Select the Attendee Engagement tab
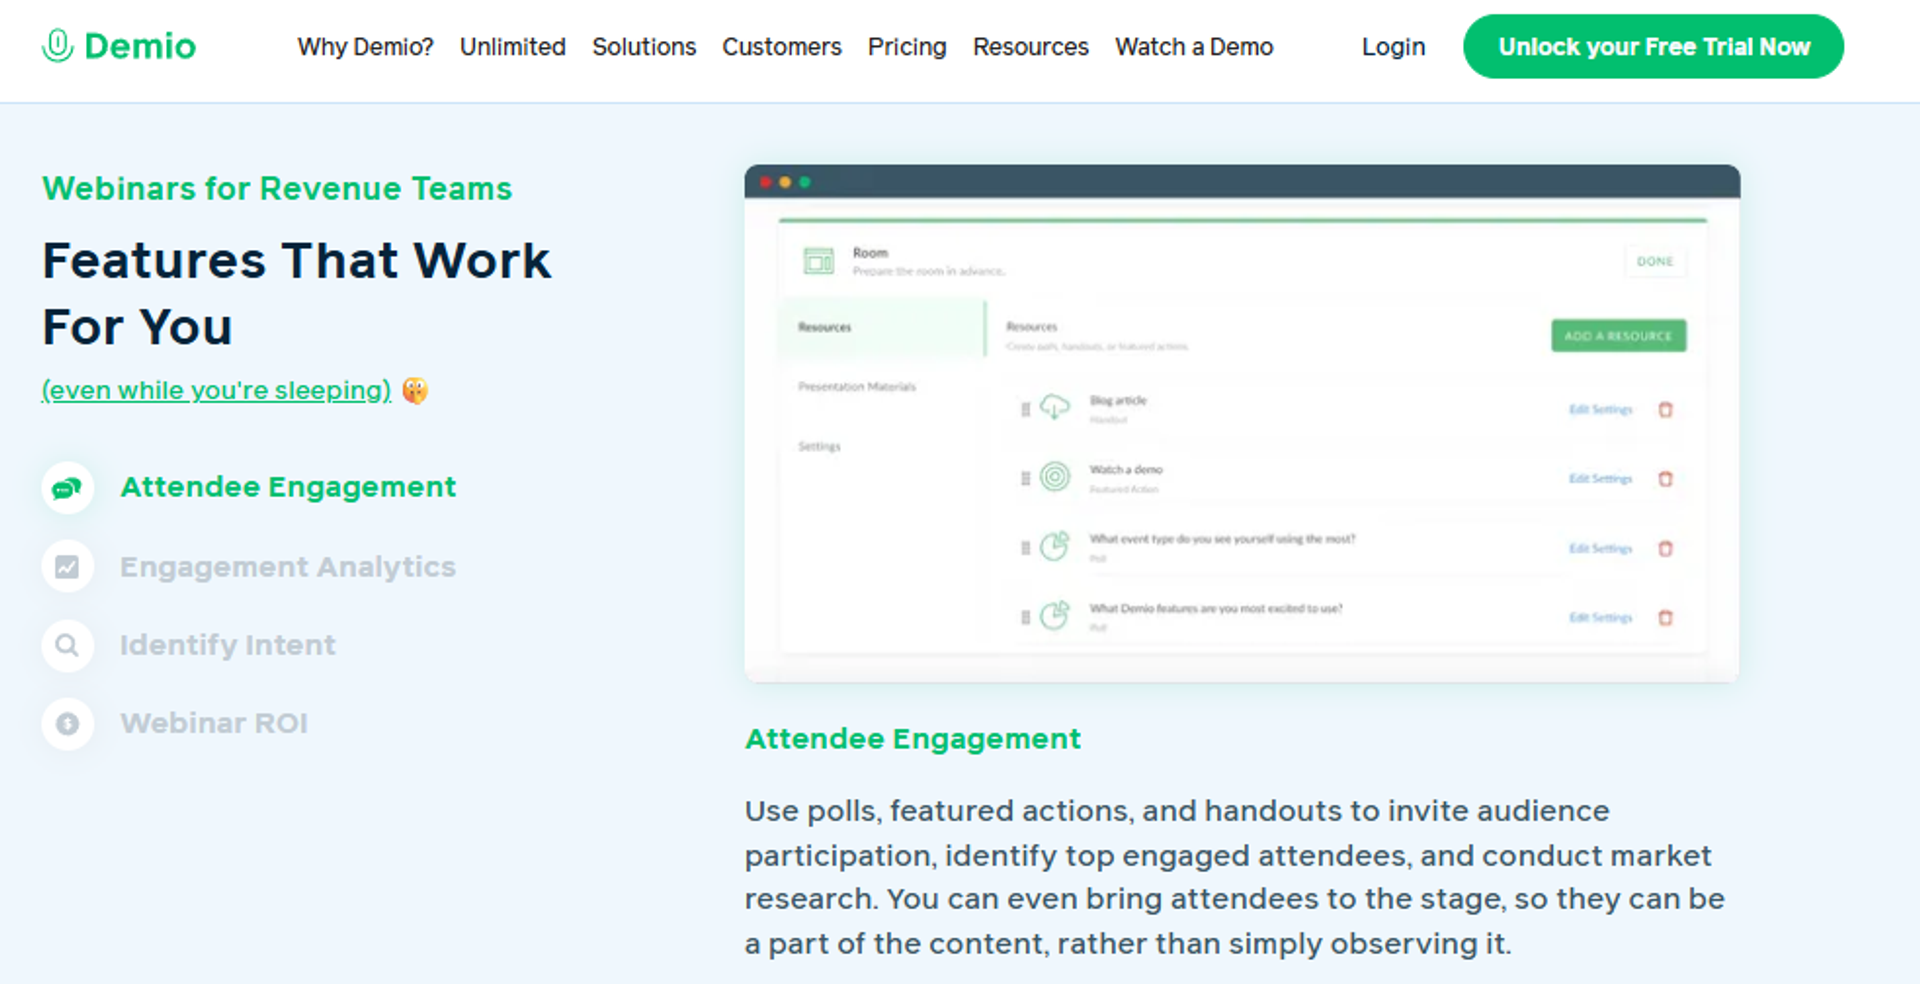This screenshot has height=984, width=1920. [x=288, y=487]
